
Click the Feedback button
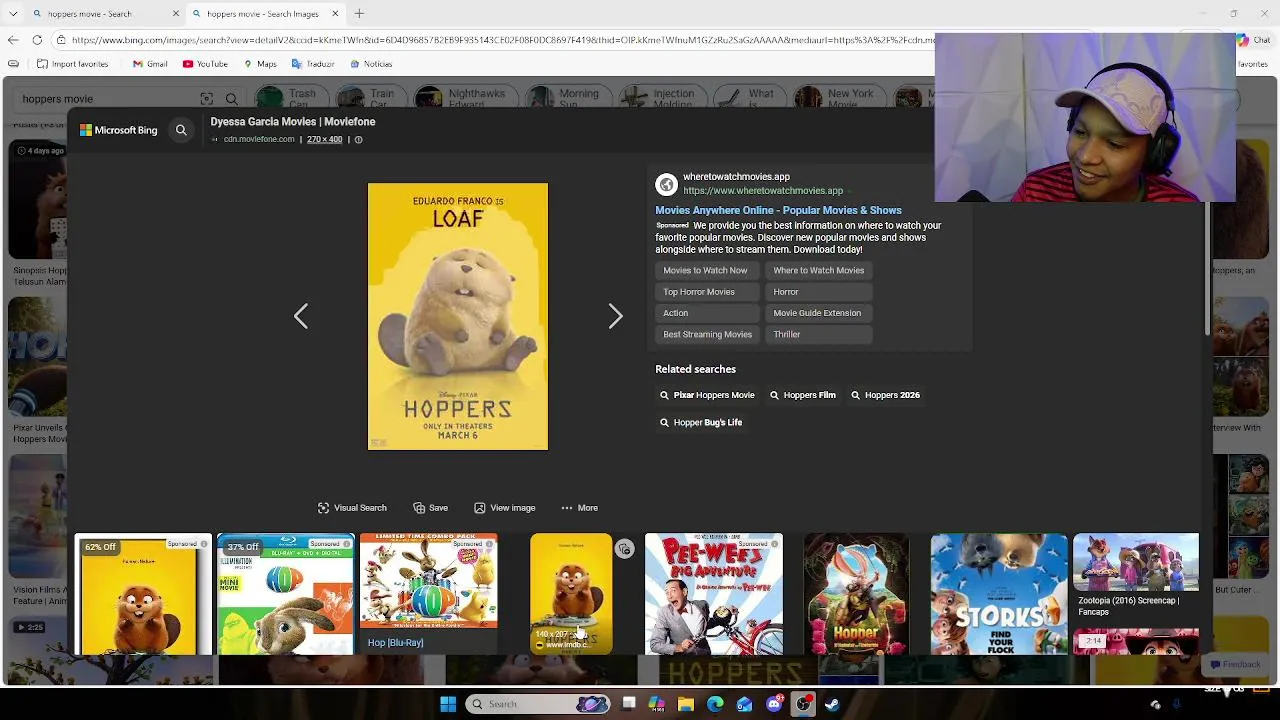pos(1235,664)
